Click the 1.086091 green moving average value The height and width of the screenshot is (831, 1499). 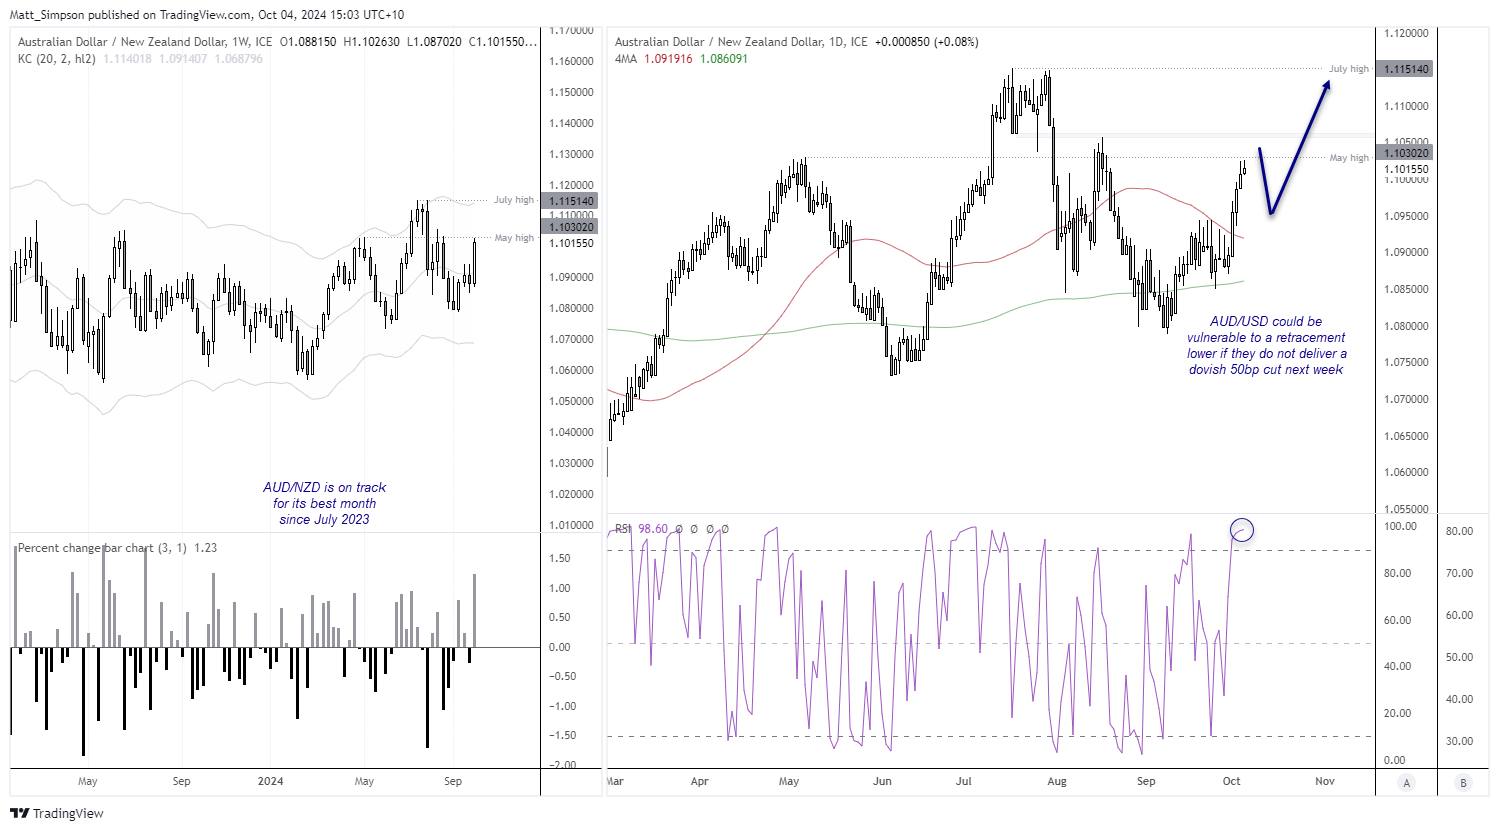(723, 59)
